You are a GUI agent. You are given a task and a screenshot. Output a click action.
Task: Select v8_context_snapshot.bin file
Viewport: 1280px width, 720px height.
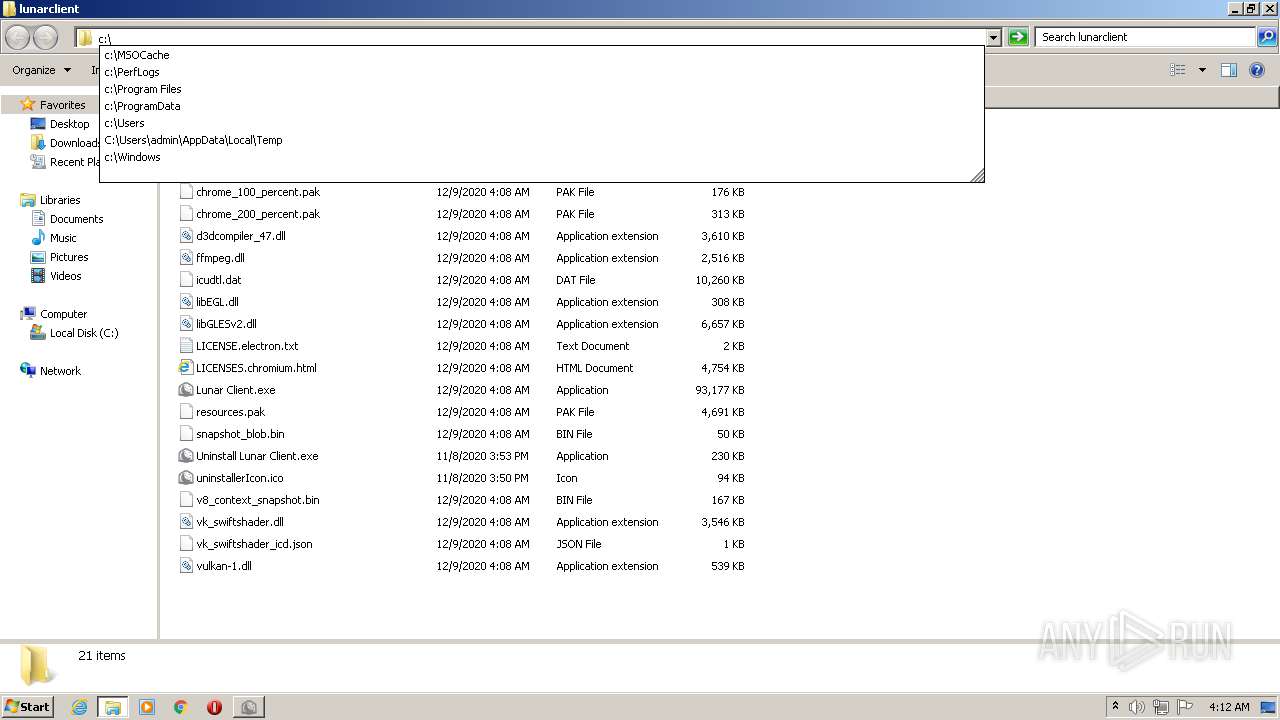pos(258,500)
